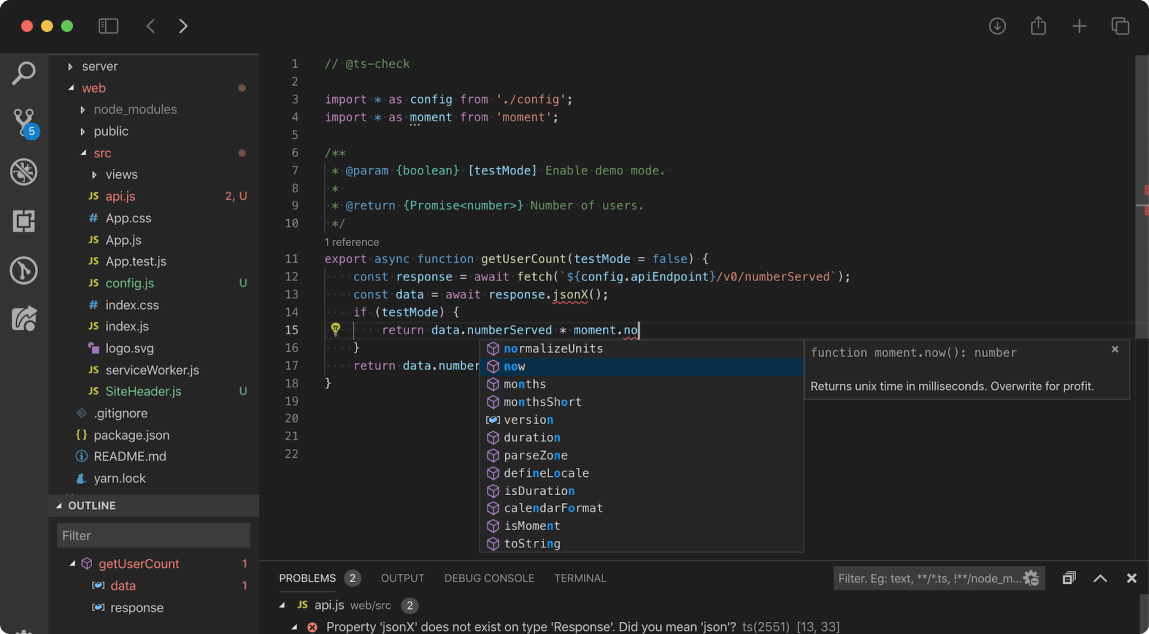Select 'now' suggestion in autocomplete
The width and height of the screenshot is (1149, 634).
pos(641,366)
